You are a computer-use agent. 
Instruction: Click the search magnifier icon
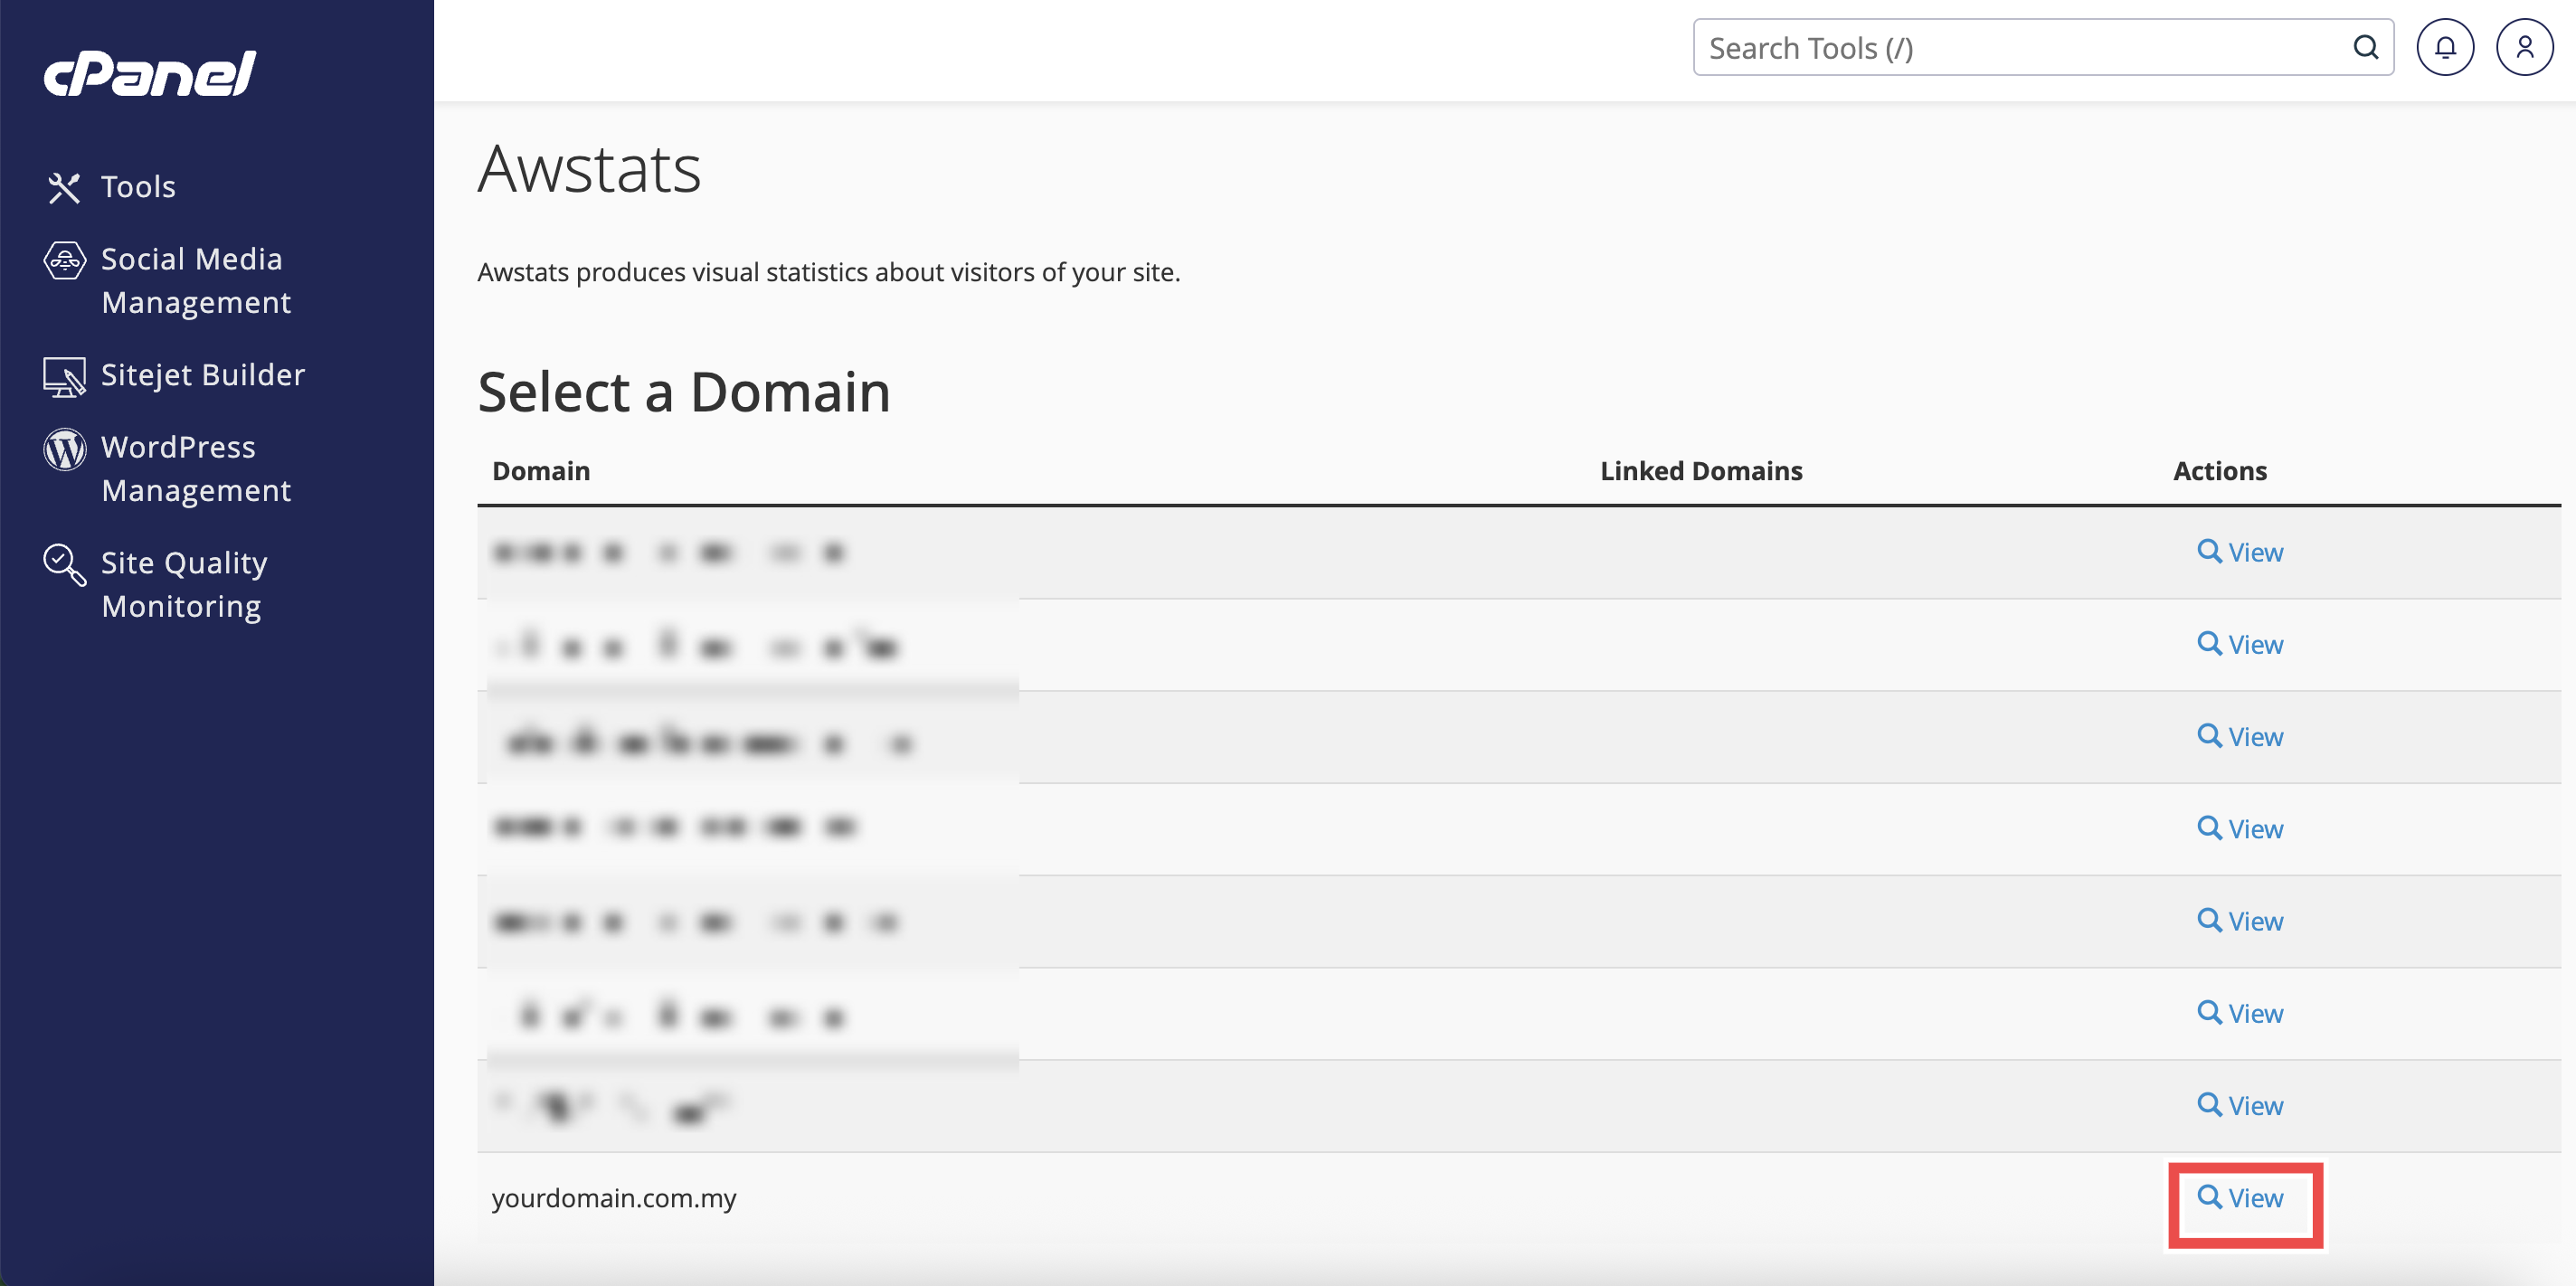(x=2365, y=47)
